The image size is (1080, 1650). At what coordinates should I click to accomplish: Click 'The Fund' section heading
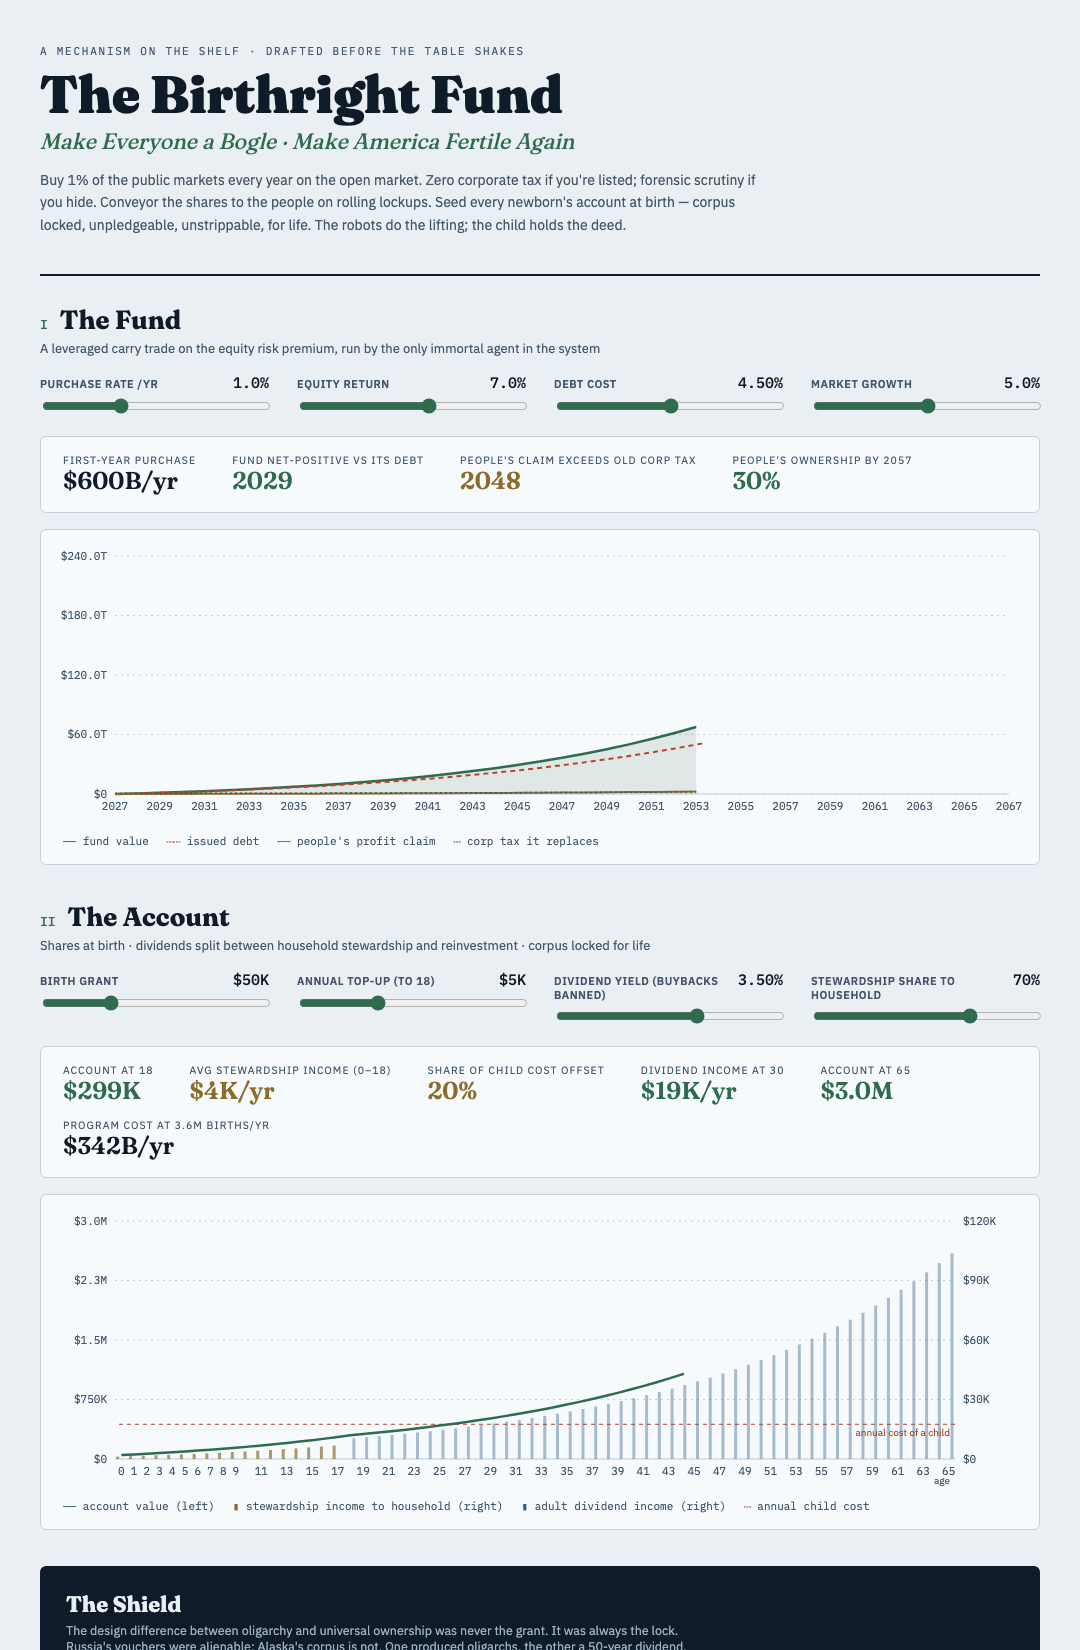(120, 320)
